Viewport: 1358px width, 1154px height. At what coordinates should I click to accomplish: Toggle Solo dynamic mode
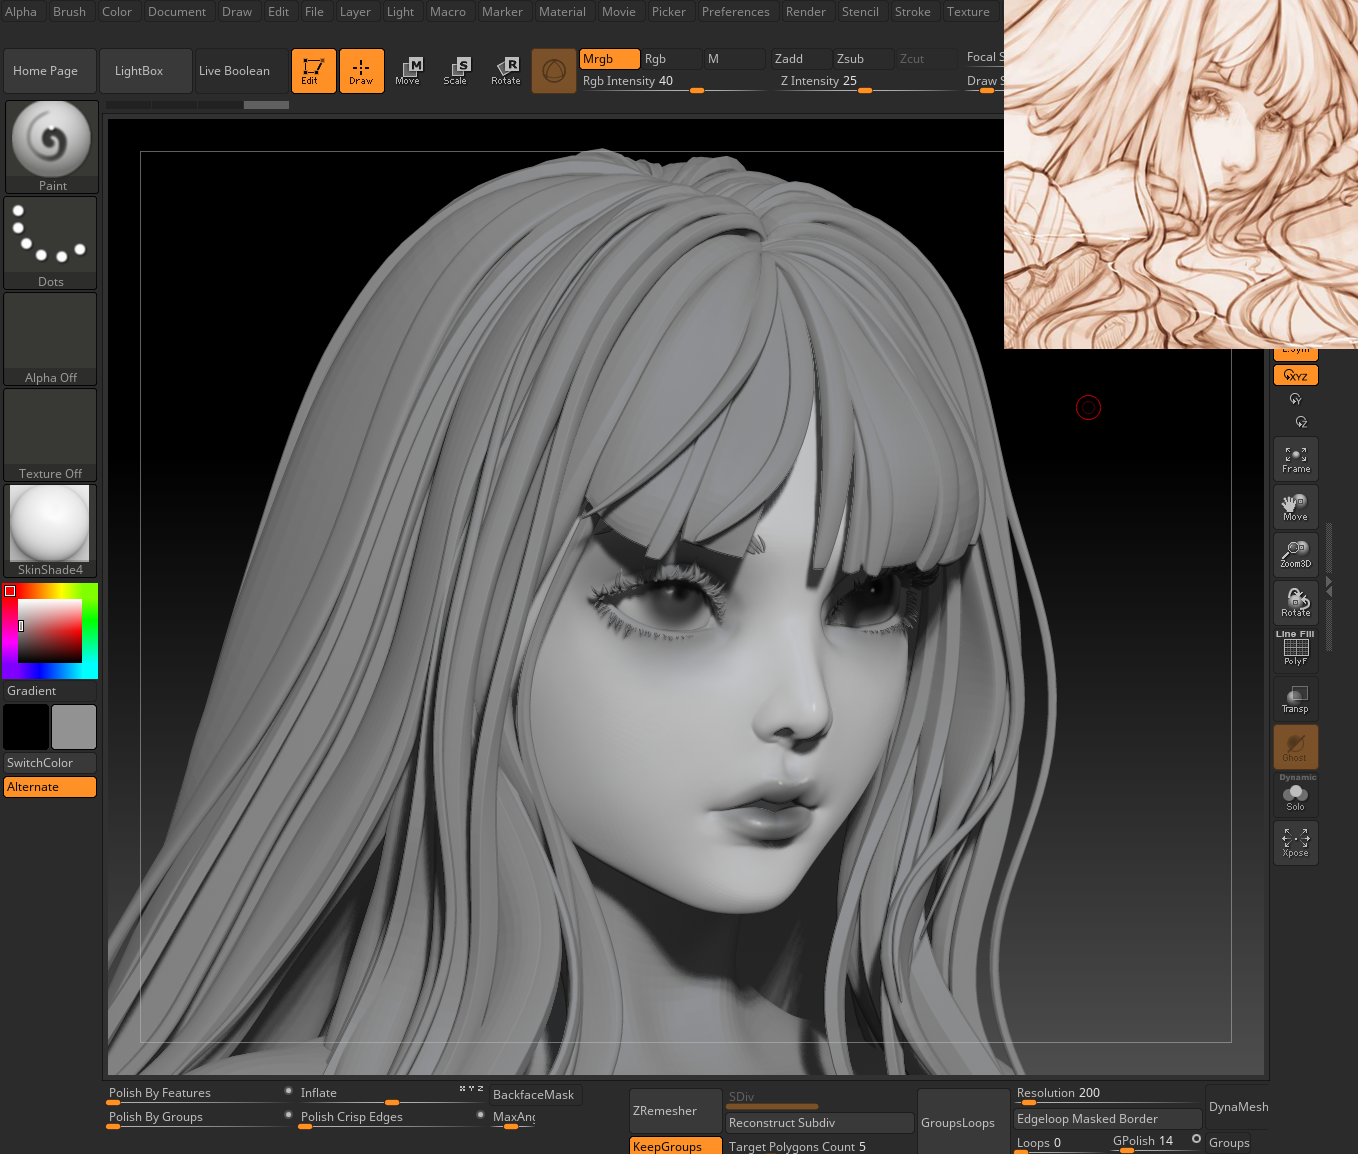click(1295, 796)
